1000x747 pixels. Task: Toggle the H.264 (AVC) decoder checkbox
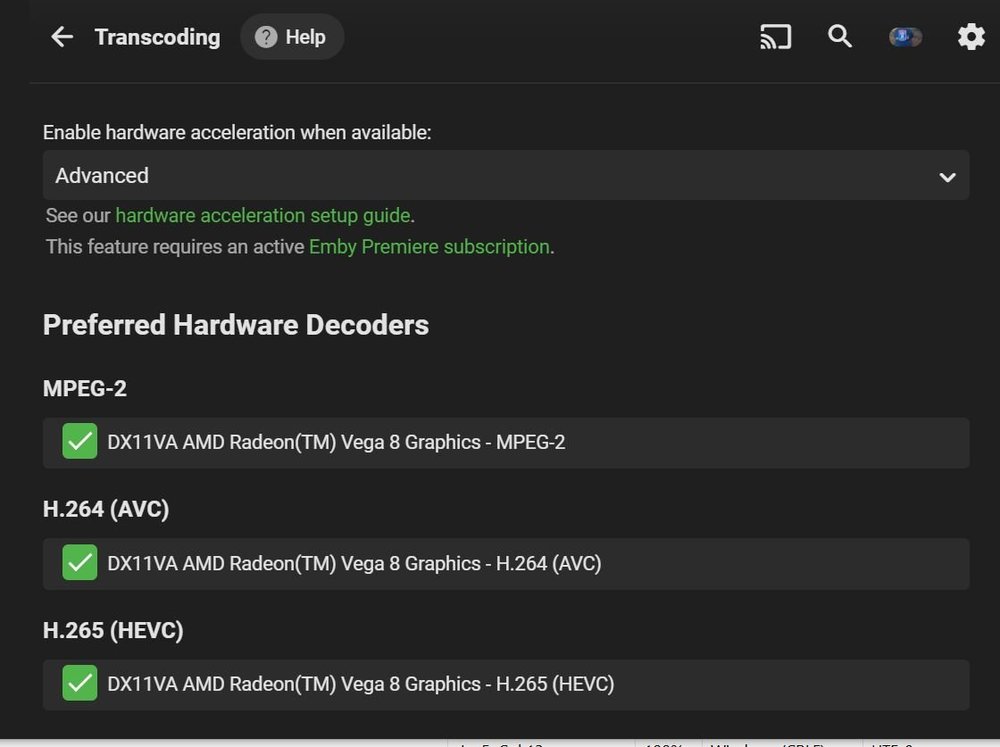pos(80,563)
